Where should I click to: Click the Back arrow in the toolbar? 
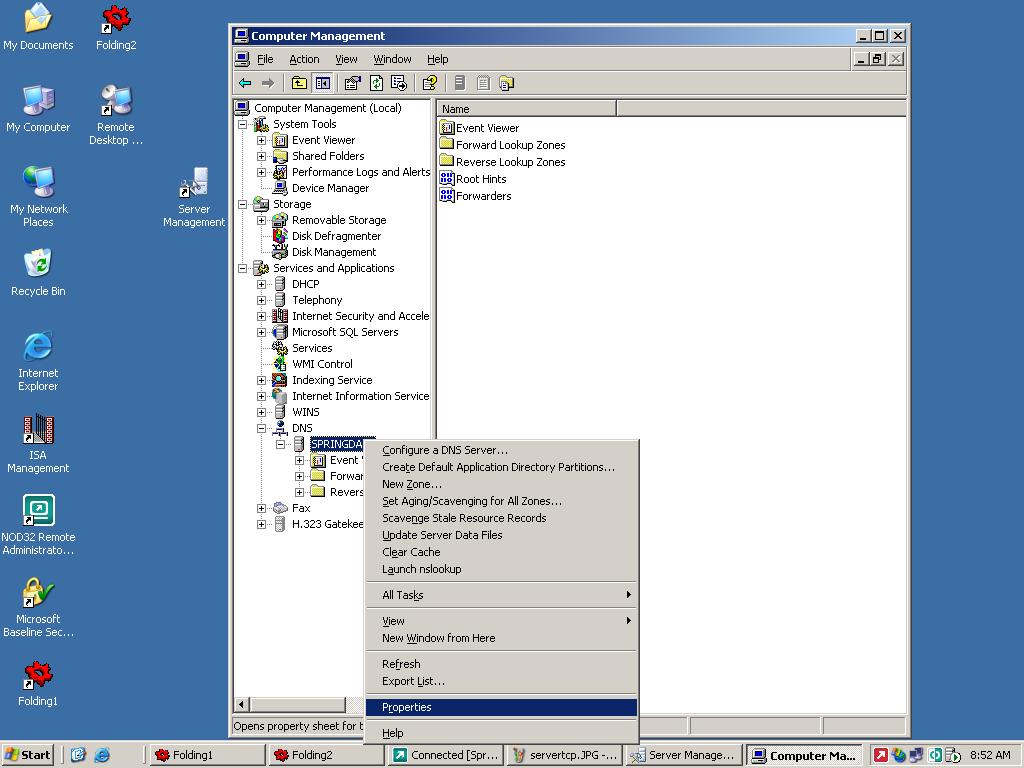pyautogui.click(x=245, y=83)
